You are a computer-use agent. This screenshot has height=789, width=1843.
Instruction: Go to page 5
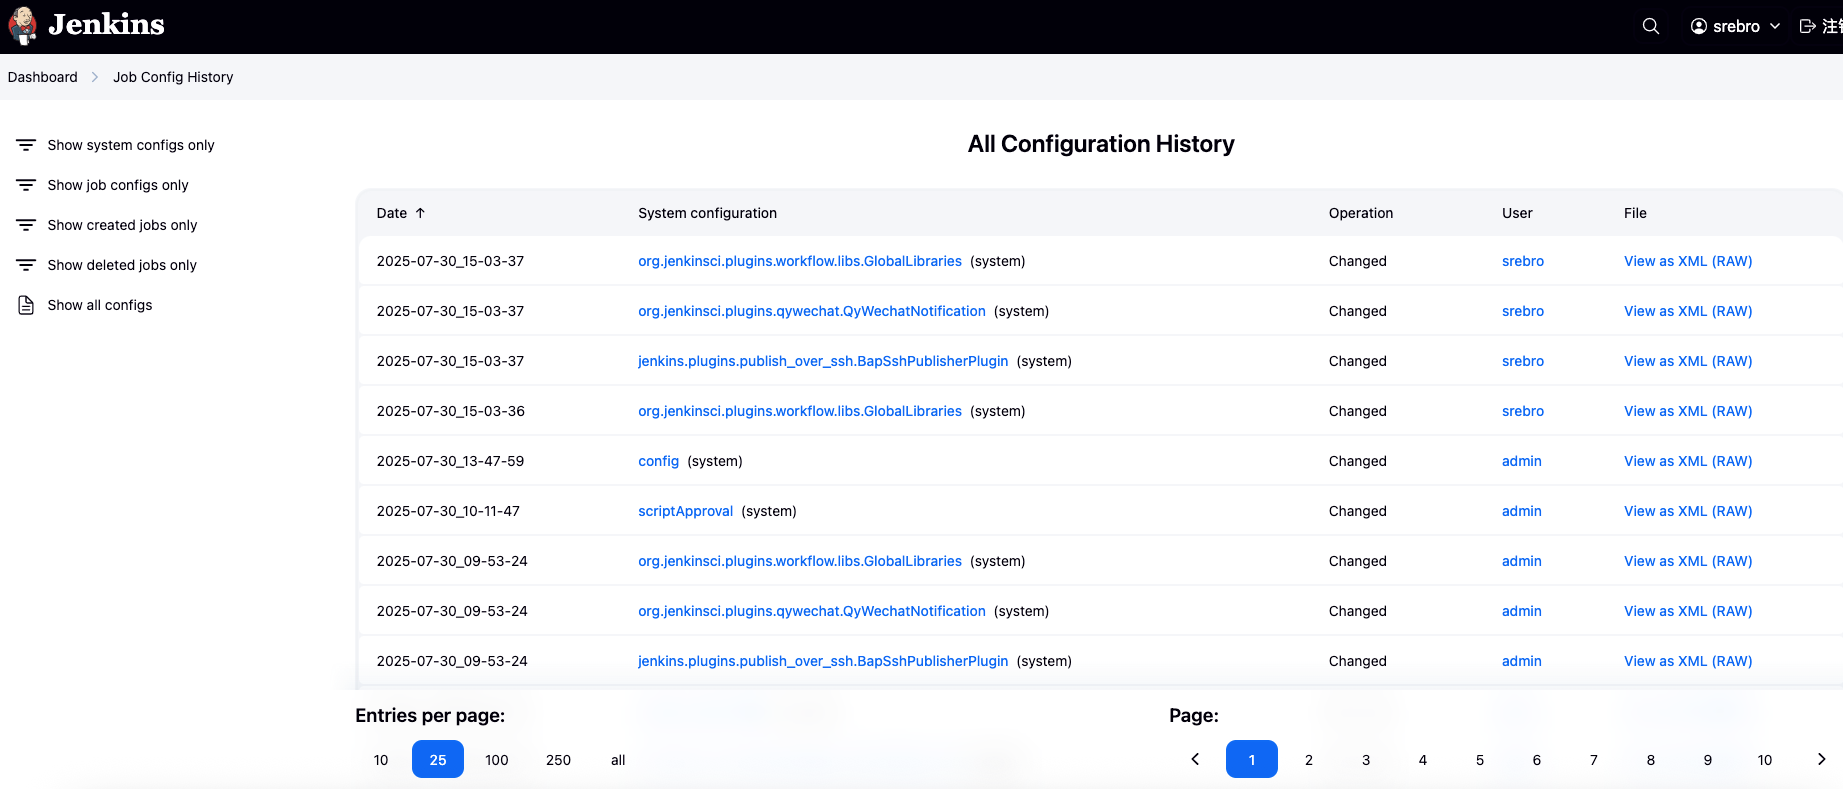(x=1480, y=760)
